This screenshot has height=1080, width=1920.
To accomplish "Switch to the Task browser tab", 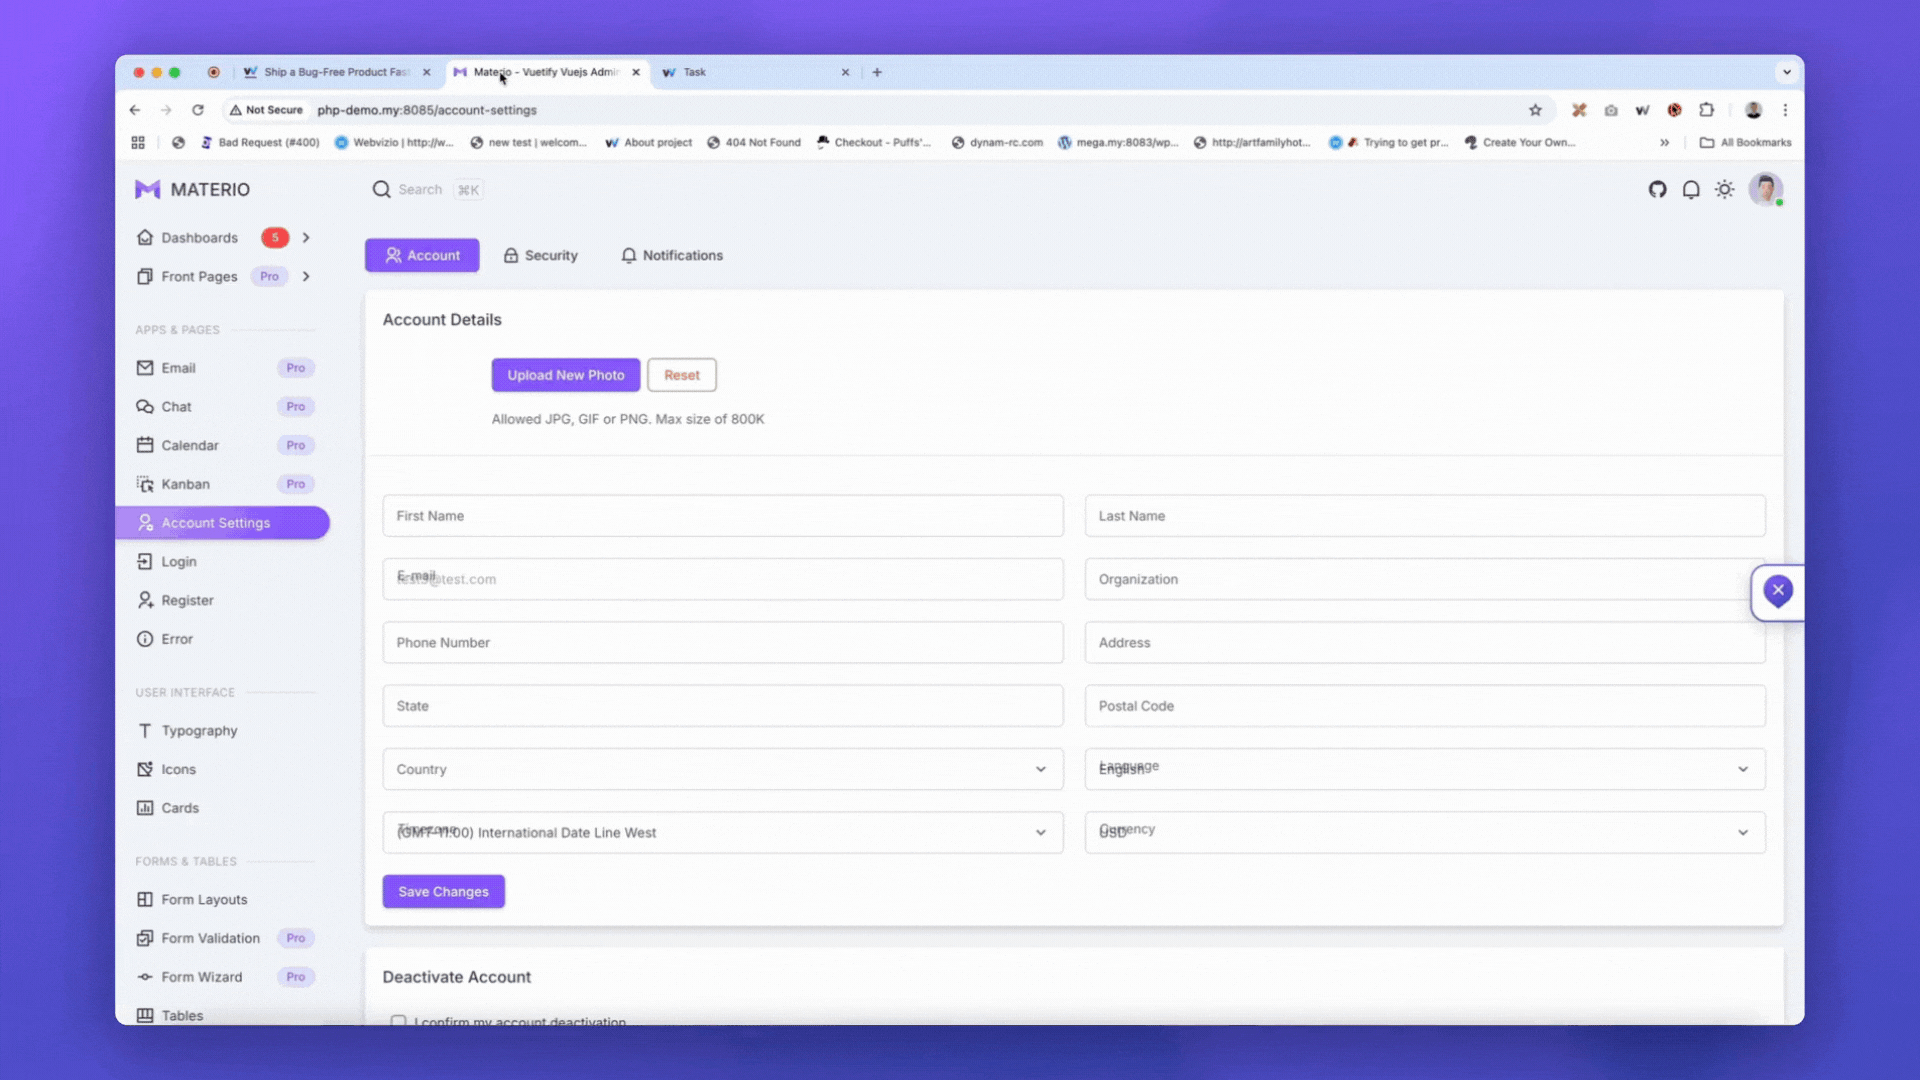I will click(755, 72).
